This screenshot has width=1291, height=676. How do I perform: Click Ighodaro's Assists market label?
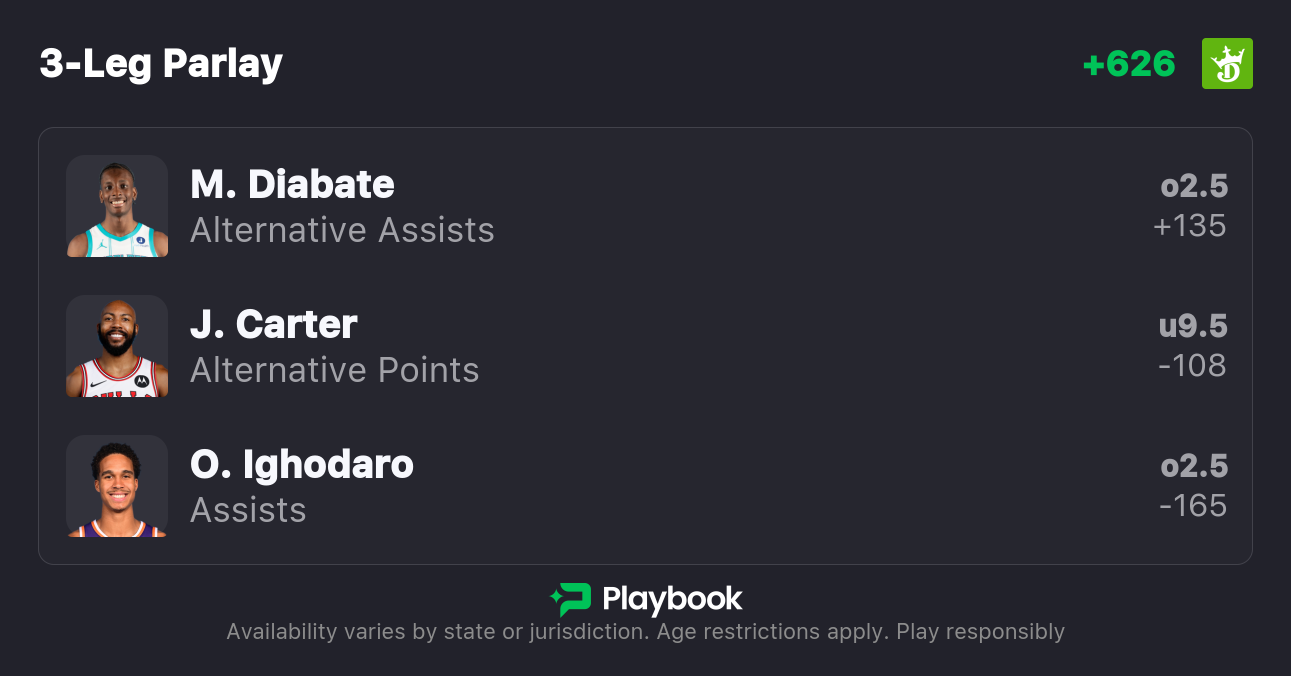click(248, 510)
